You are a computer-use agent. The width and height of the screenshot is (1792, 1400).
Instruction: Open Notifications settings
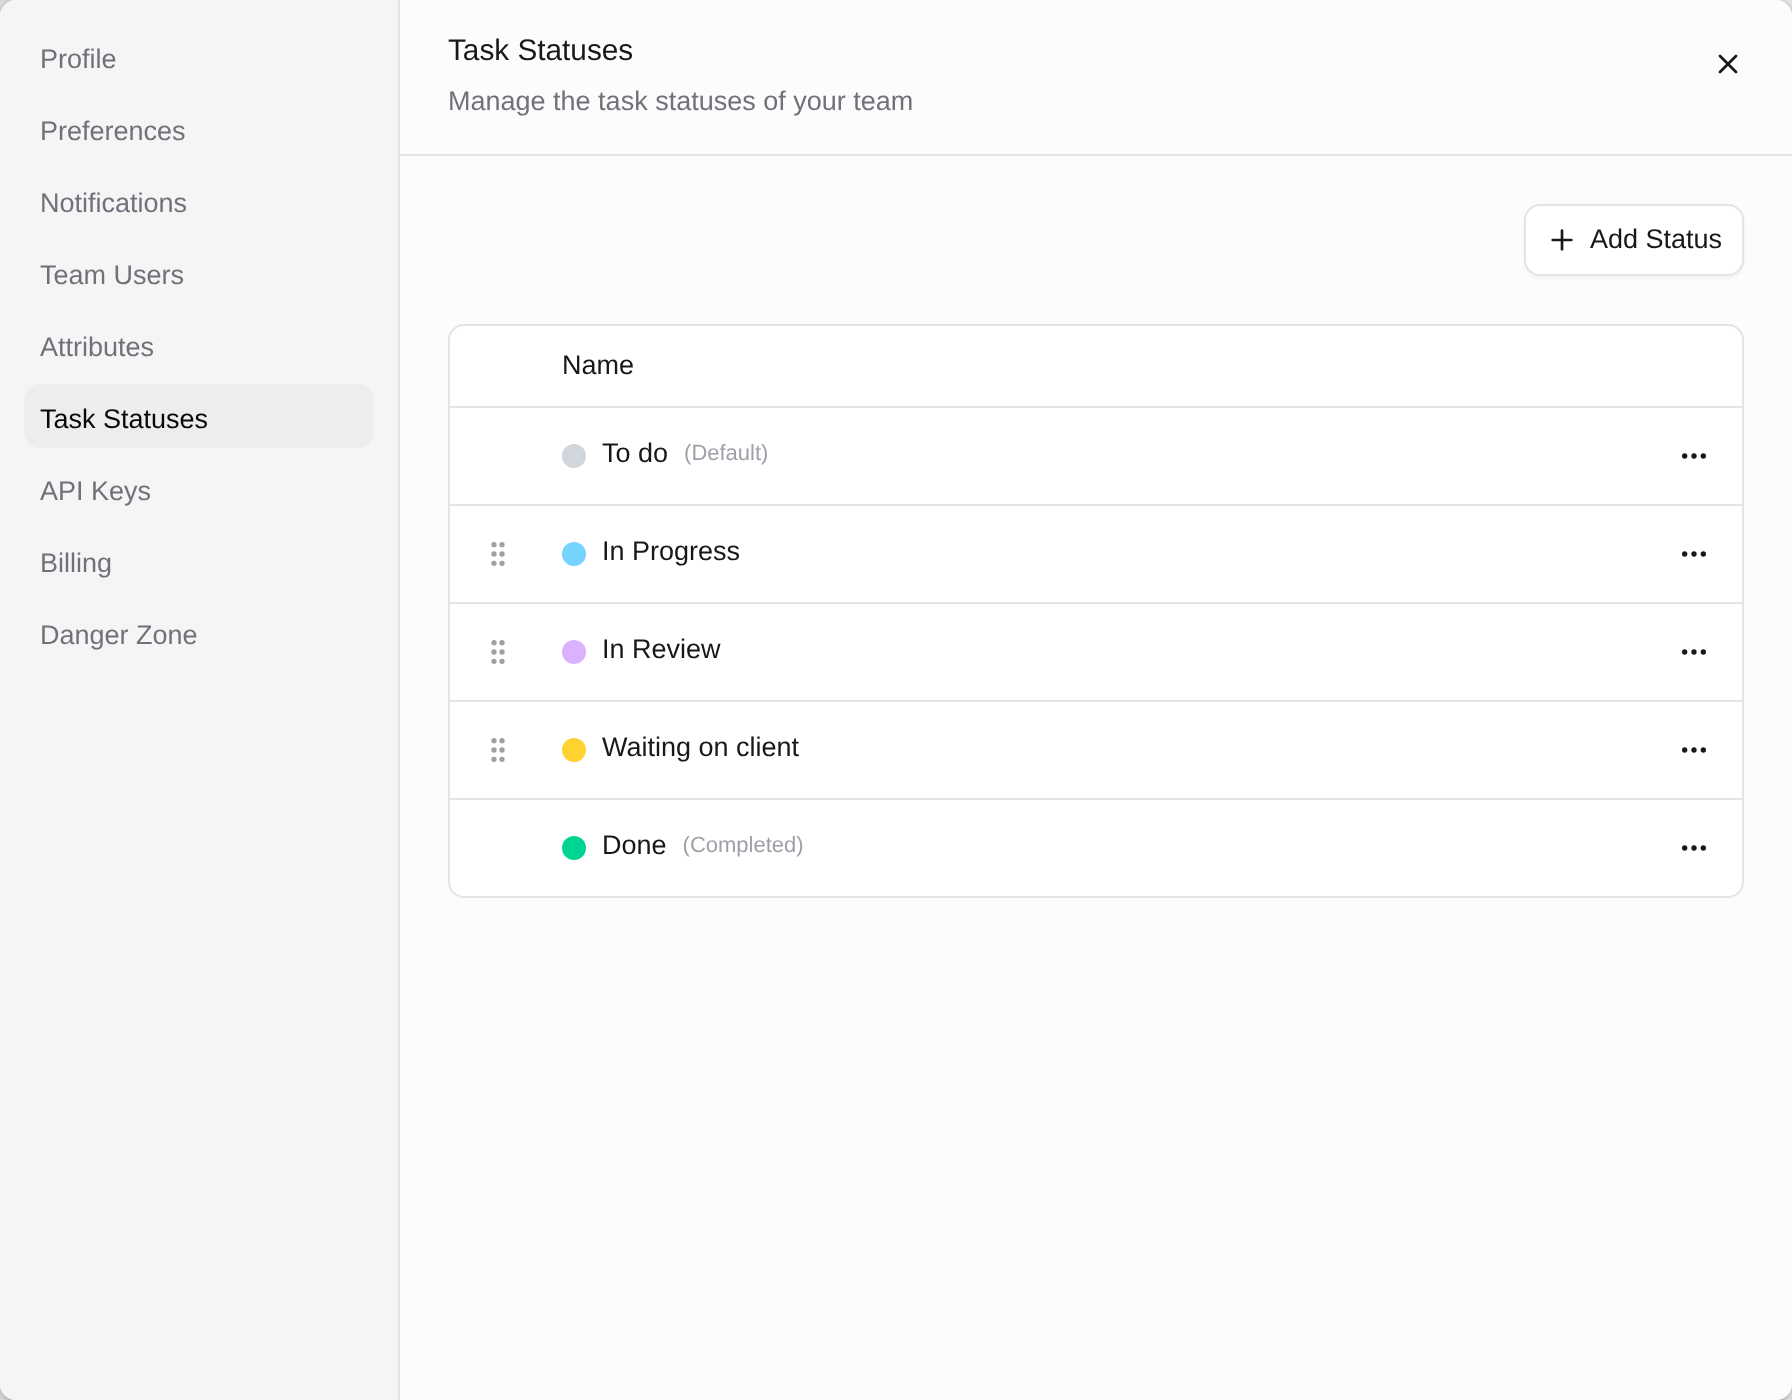point(199,203)
